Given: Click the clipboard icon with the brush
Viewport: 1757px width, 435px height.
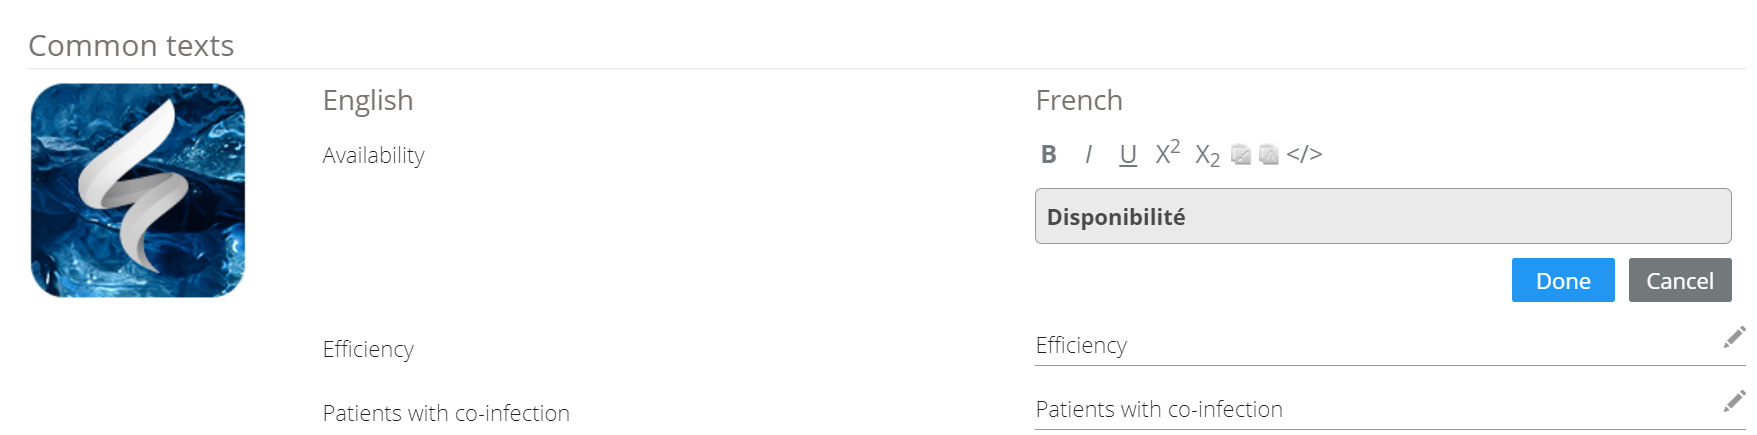Looking at the screenshot, I should 1241,154.
